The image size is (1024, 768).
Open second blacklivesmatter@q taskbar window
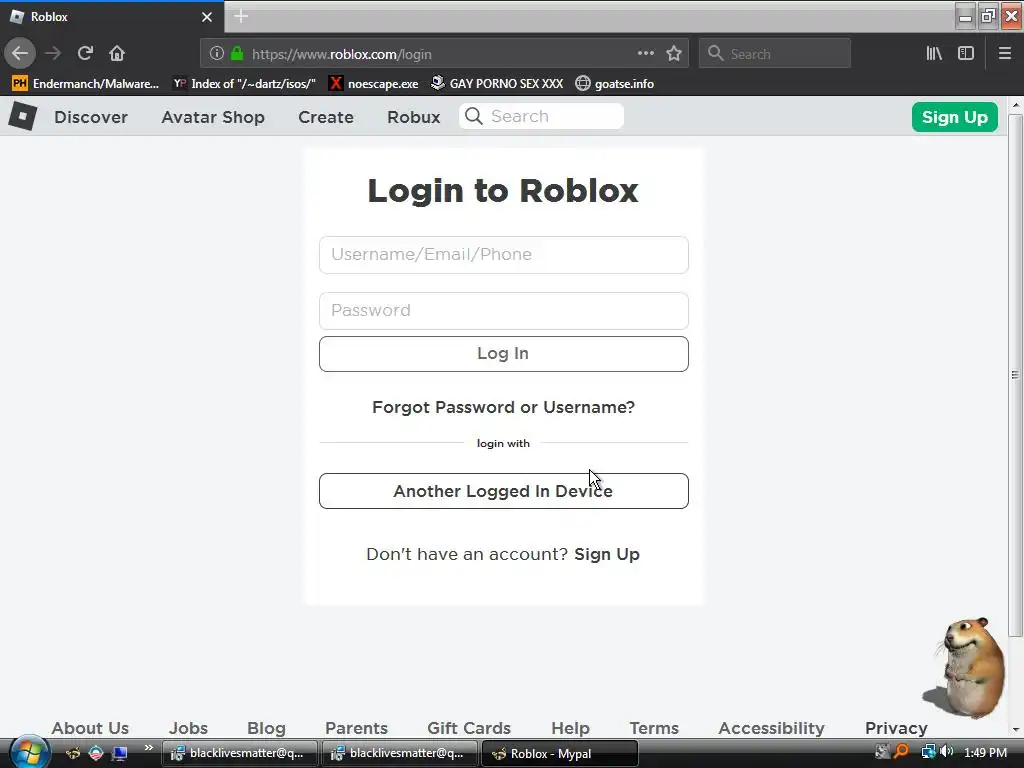(400, 754)
